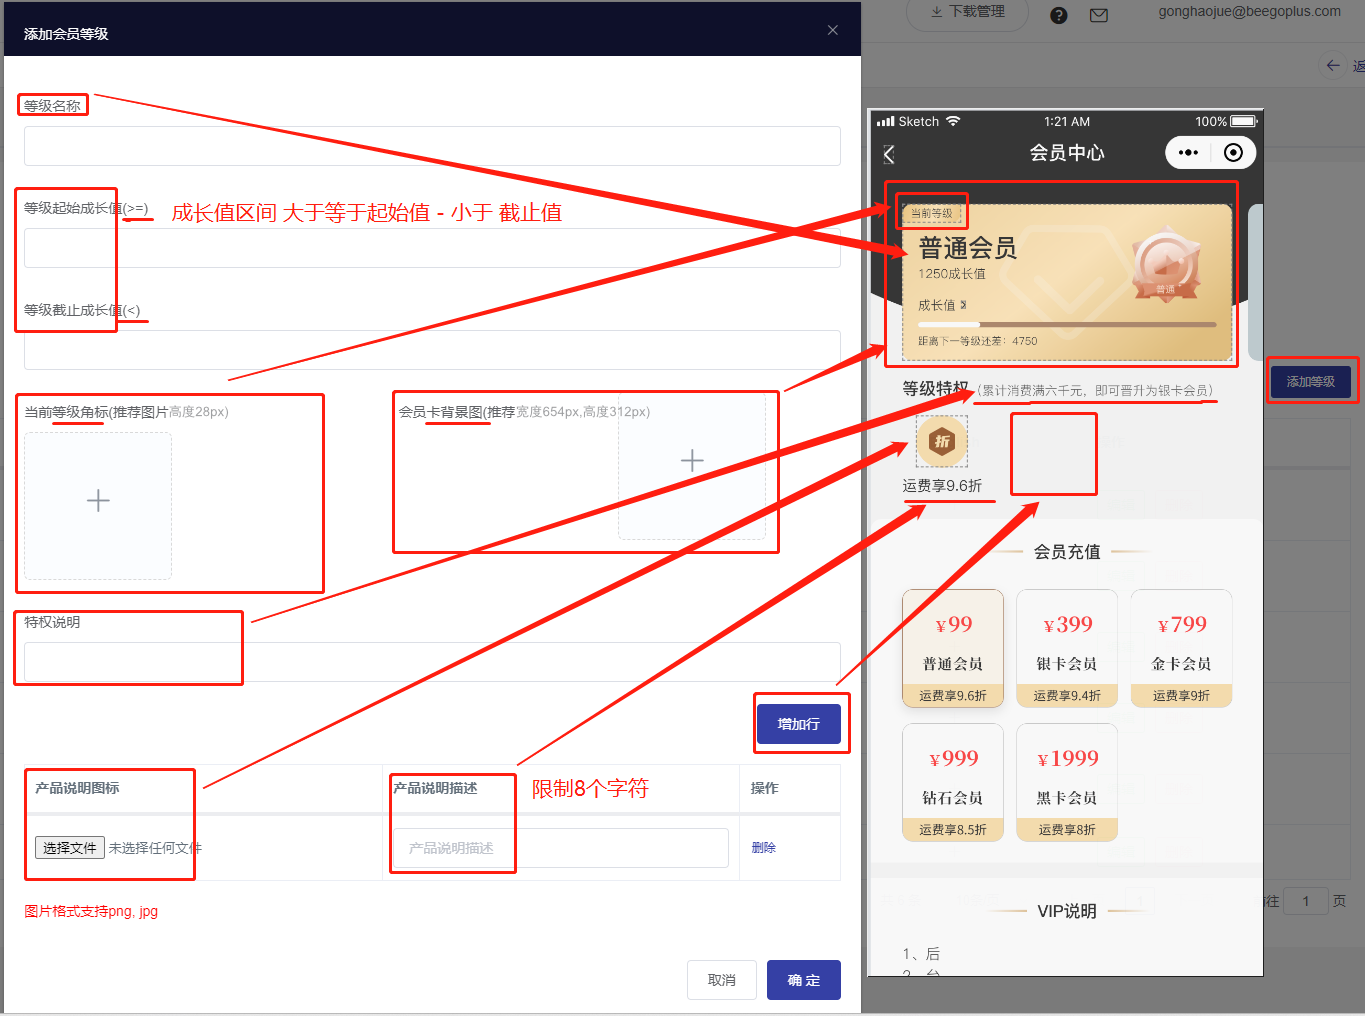Click the 折 discount privilege icon
Image resolution: width=1365 pixels, height=1016 pixels.
(942, 441)
